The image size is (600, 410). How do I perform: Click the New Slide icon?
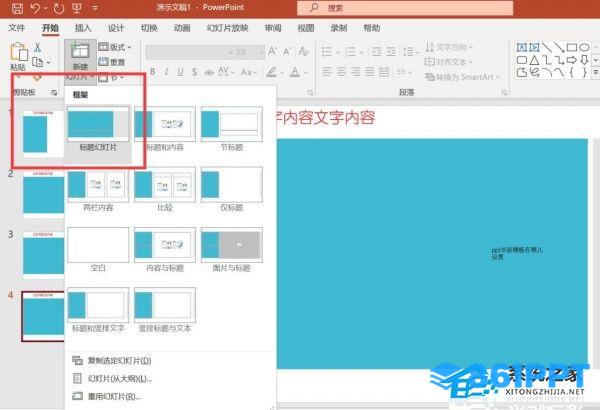tap(80, 51)
